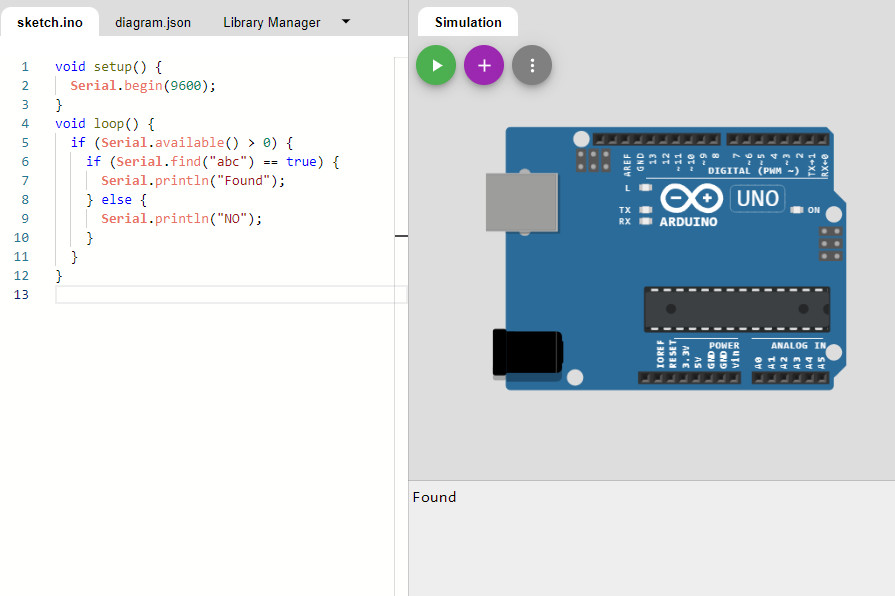Click the ANALOG IN label on the board

799,345
